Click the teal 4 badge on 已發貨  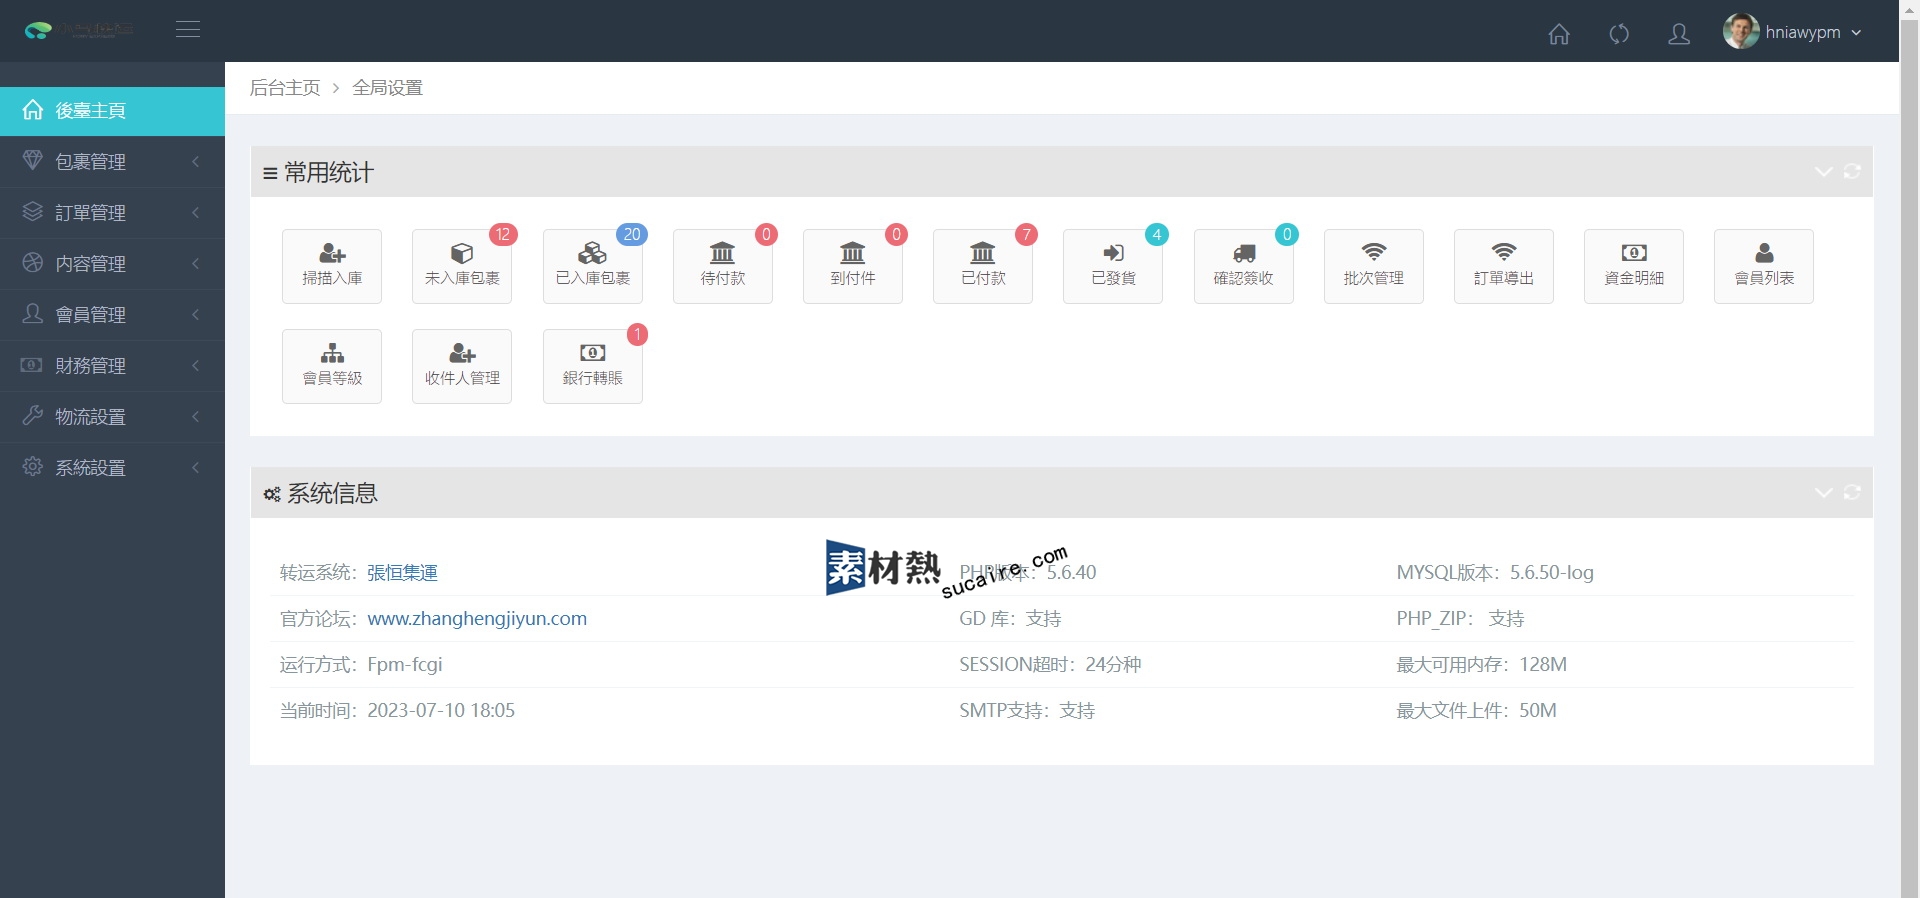1157,234
